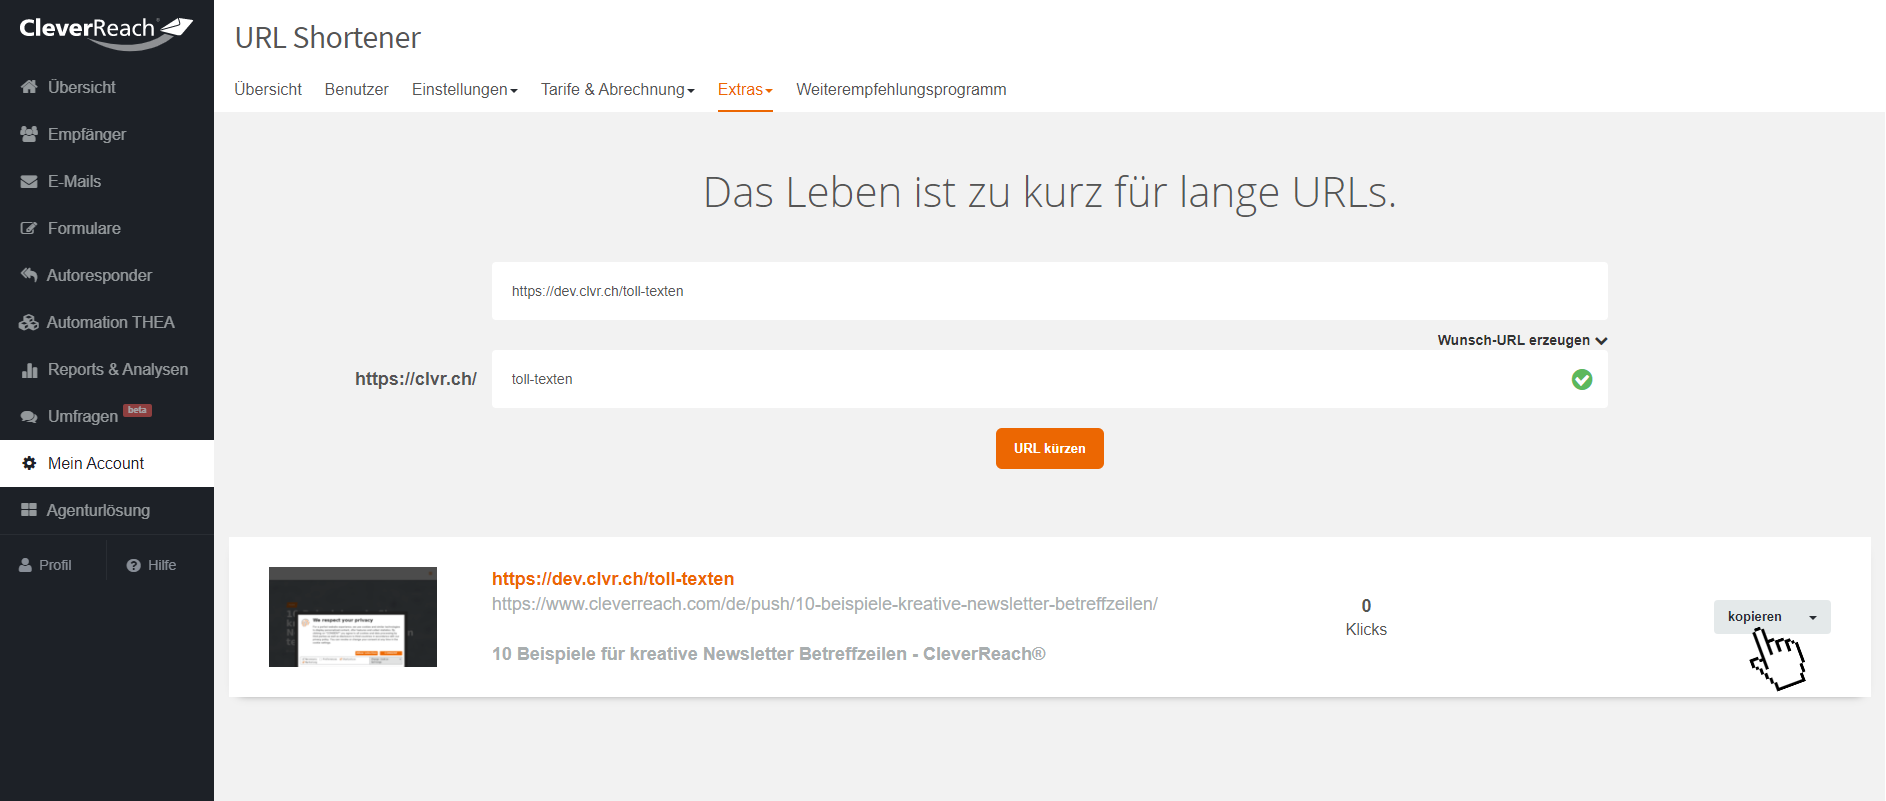Click the kopieren button
The image size is (1886, 801).
point(1755,617)
